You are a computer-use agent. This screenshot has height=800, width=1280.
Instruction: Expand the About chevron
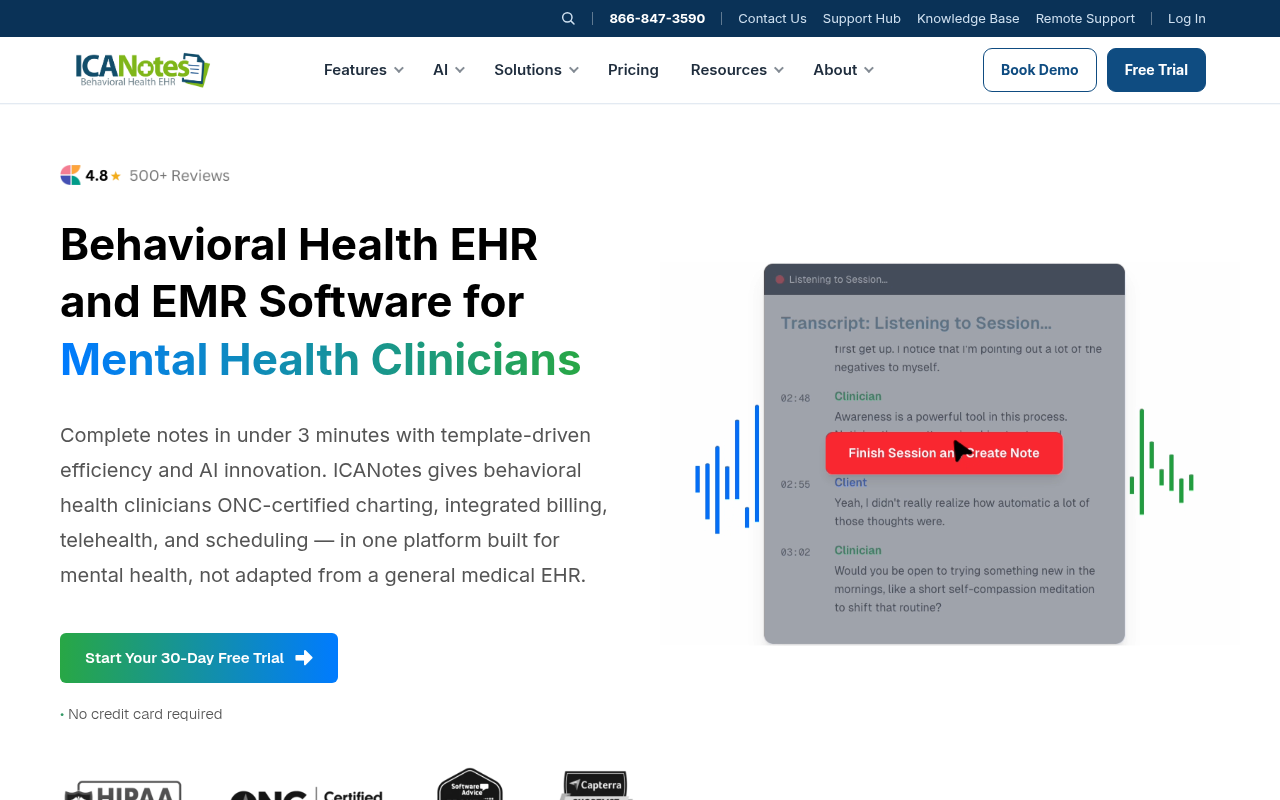click(869, 70)
